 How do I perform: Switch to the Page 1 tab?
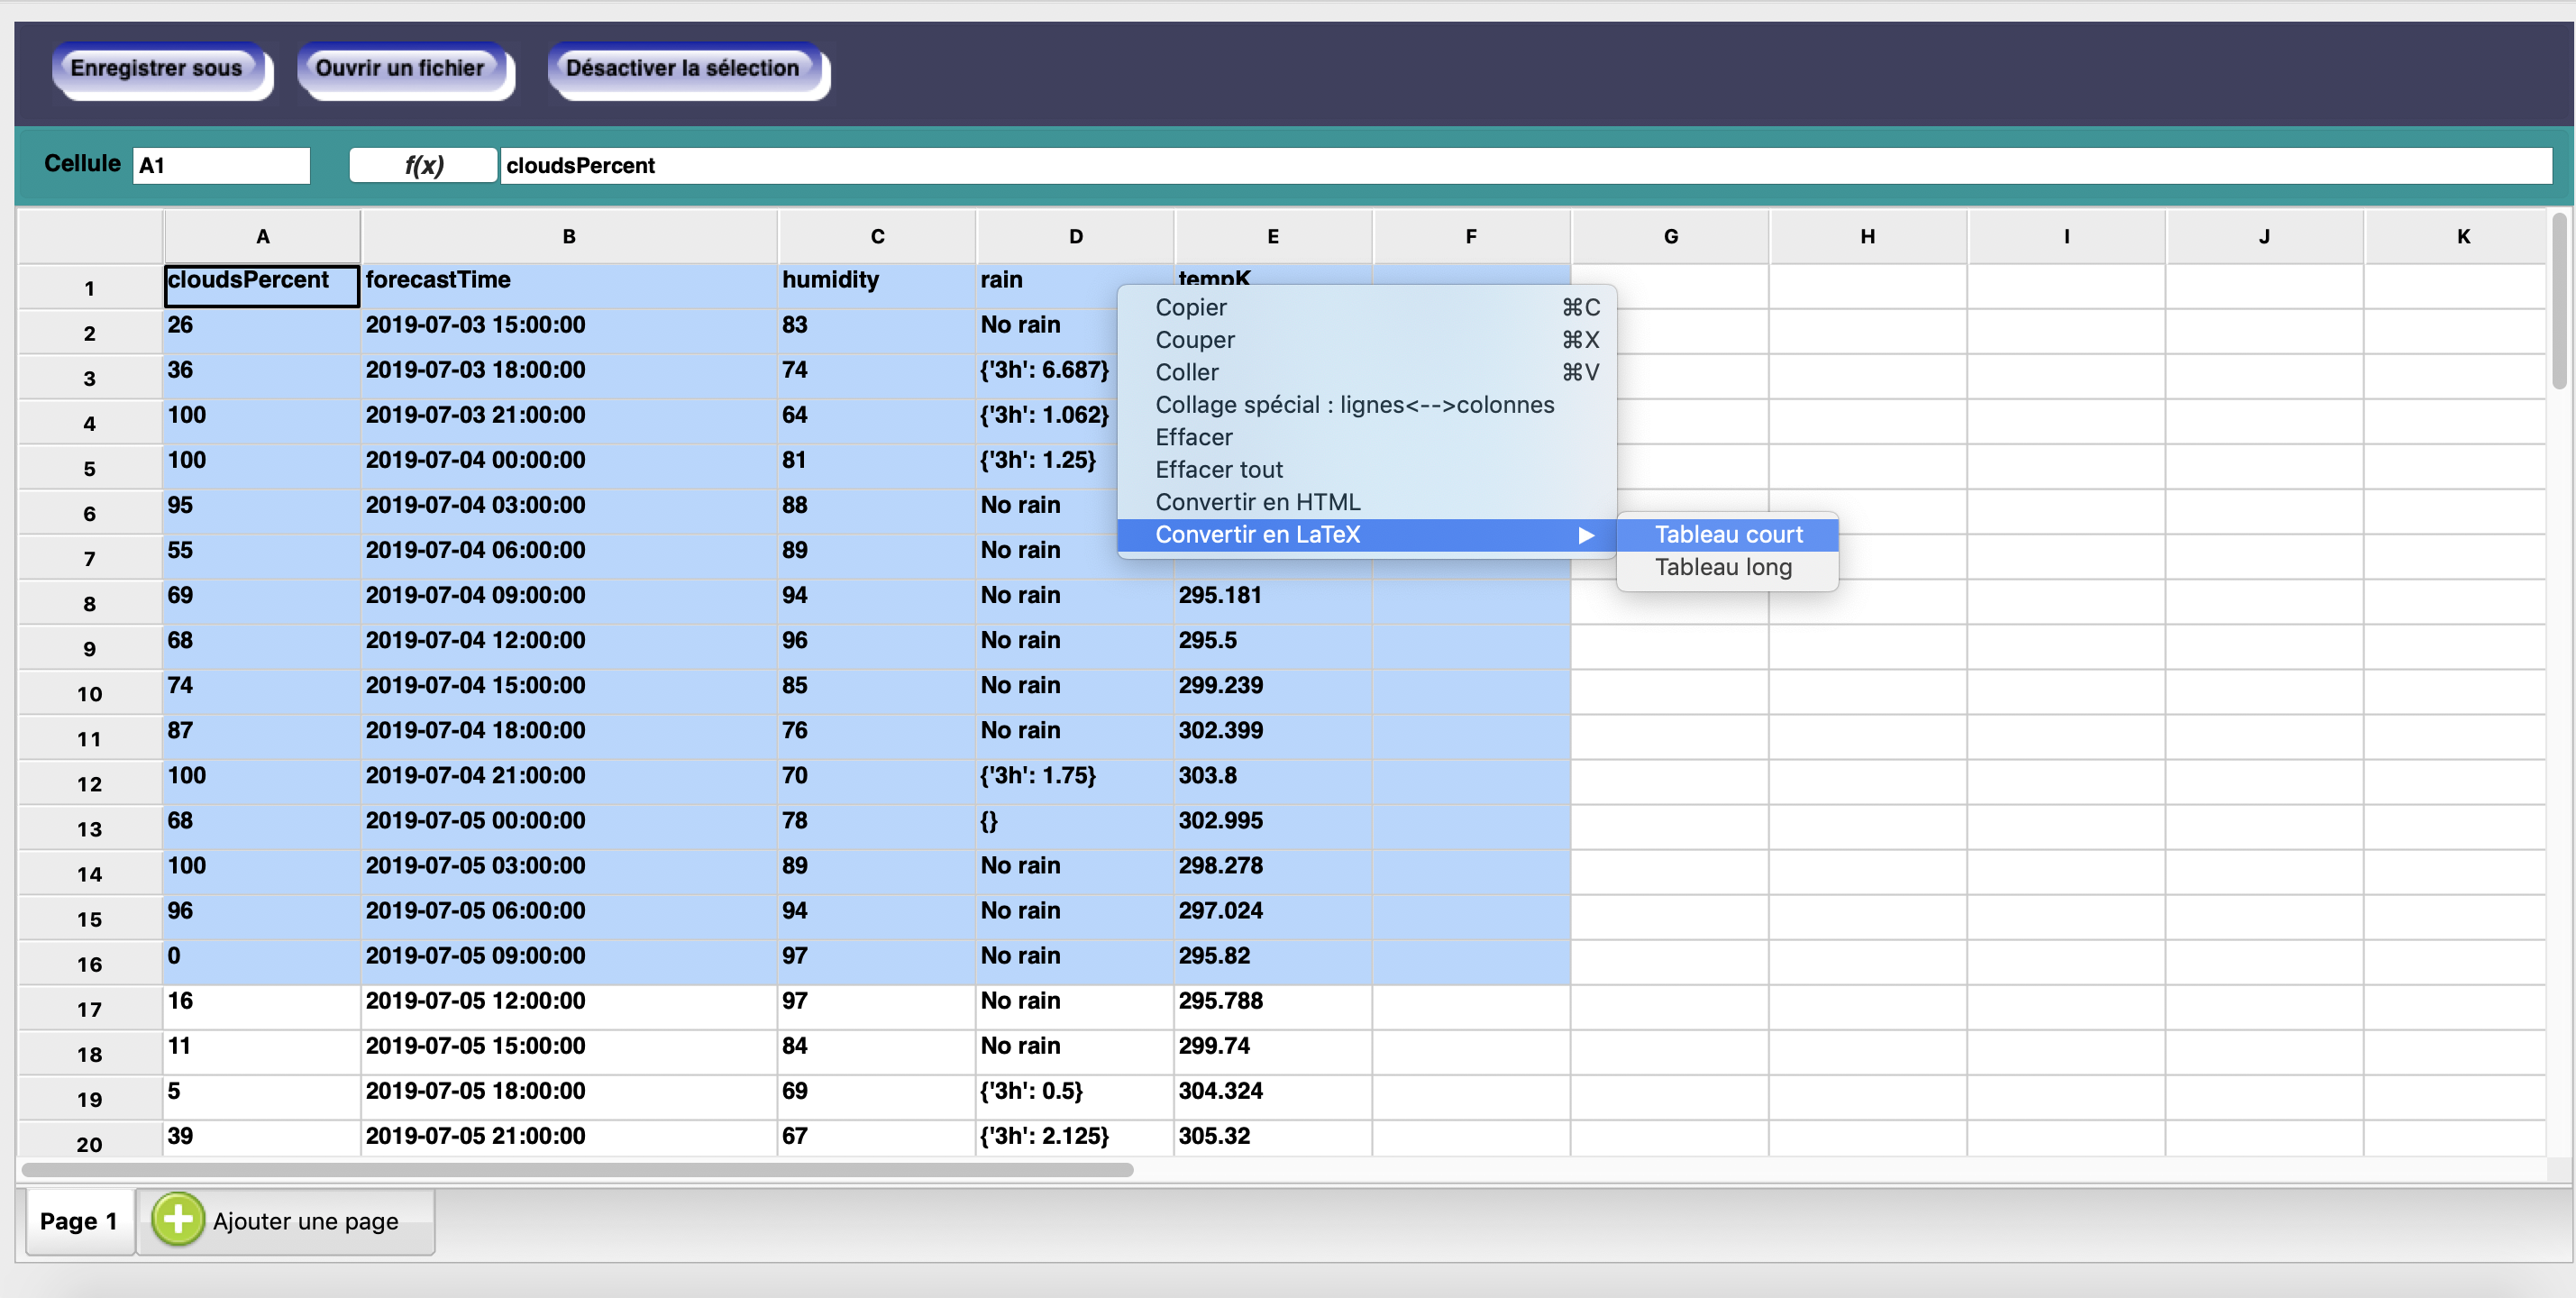tap(79, 1221)
